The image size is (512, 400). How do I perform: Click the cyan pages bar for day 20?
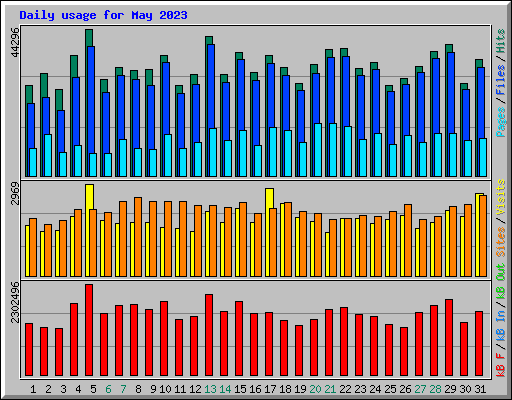pyautogui.click(x=318, y=150)
